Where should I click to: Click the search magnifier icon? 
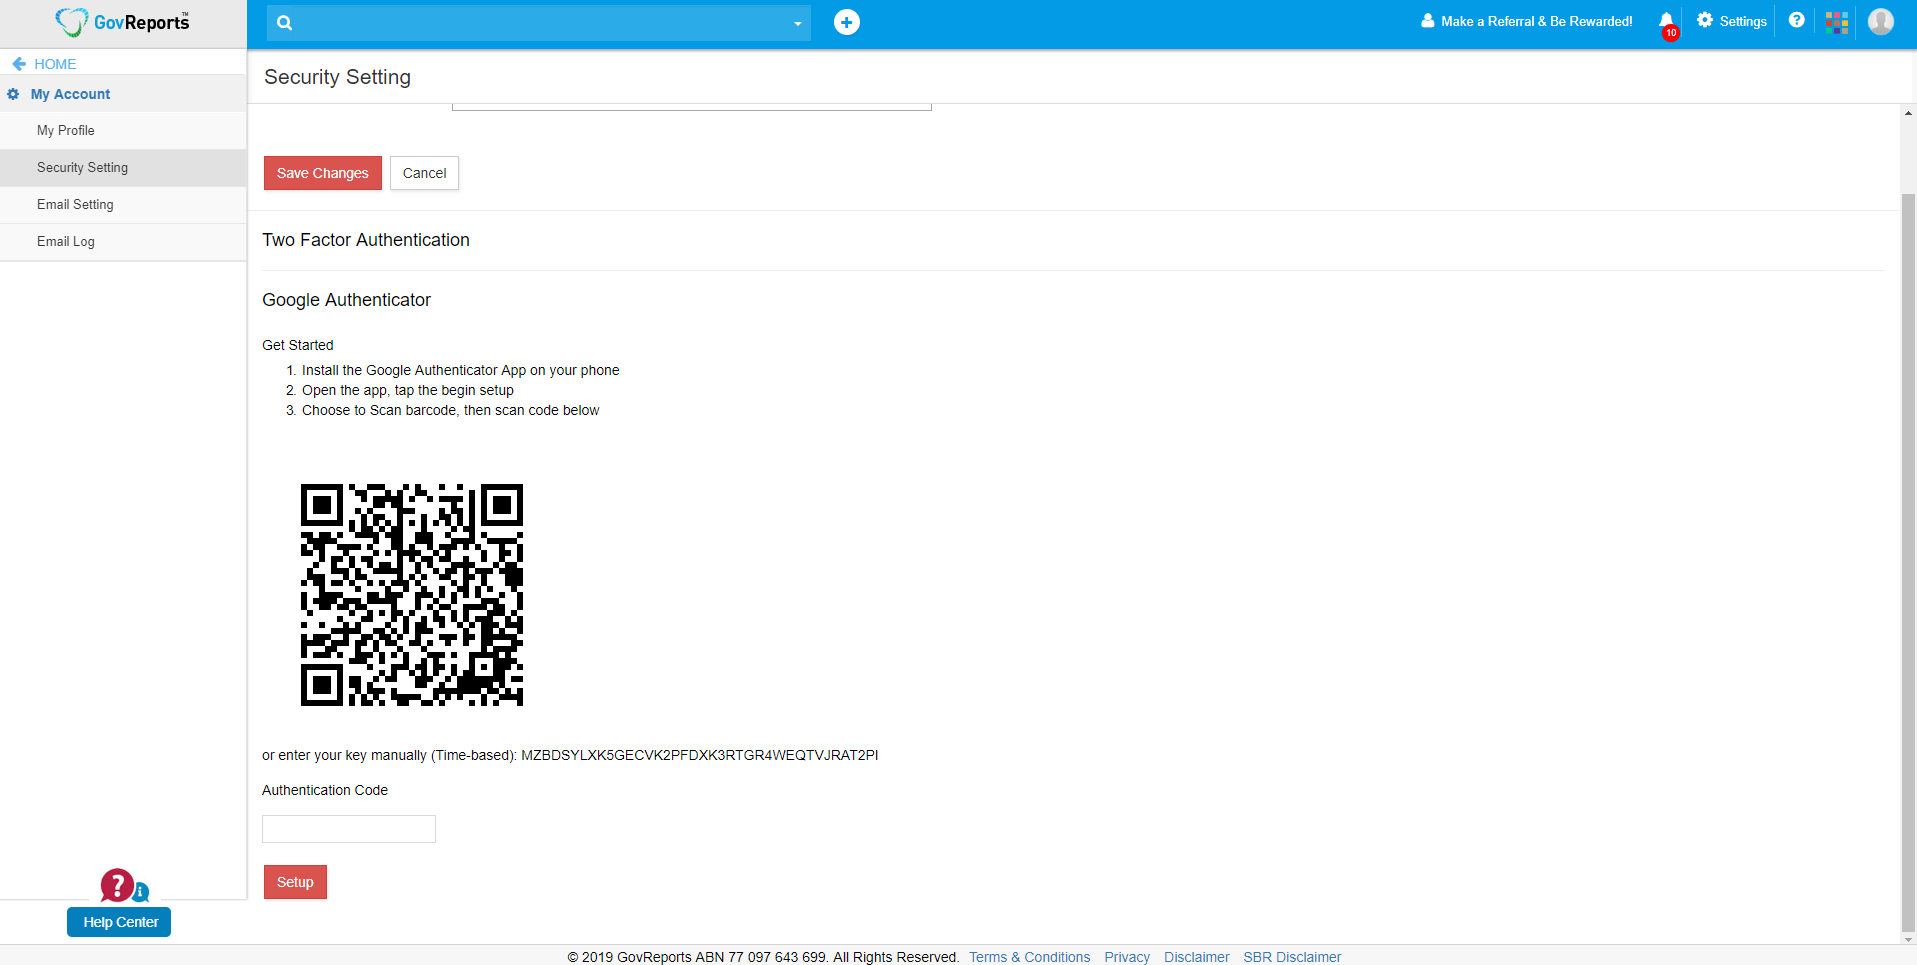[x=285, y=23]
